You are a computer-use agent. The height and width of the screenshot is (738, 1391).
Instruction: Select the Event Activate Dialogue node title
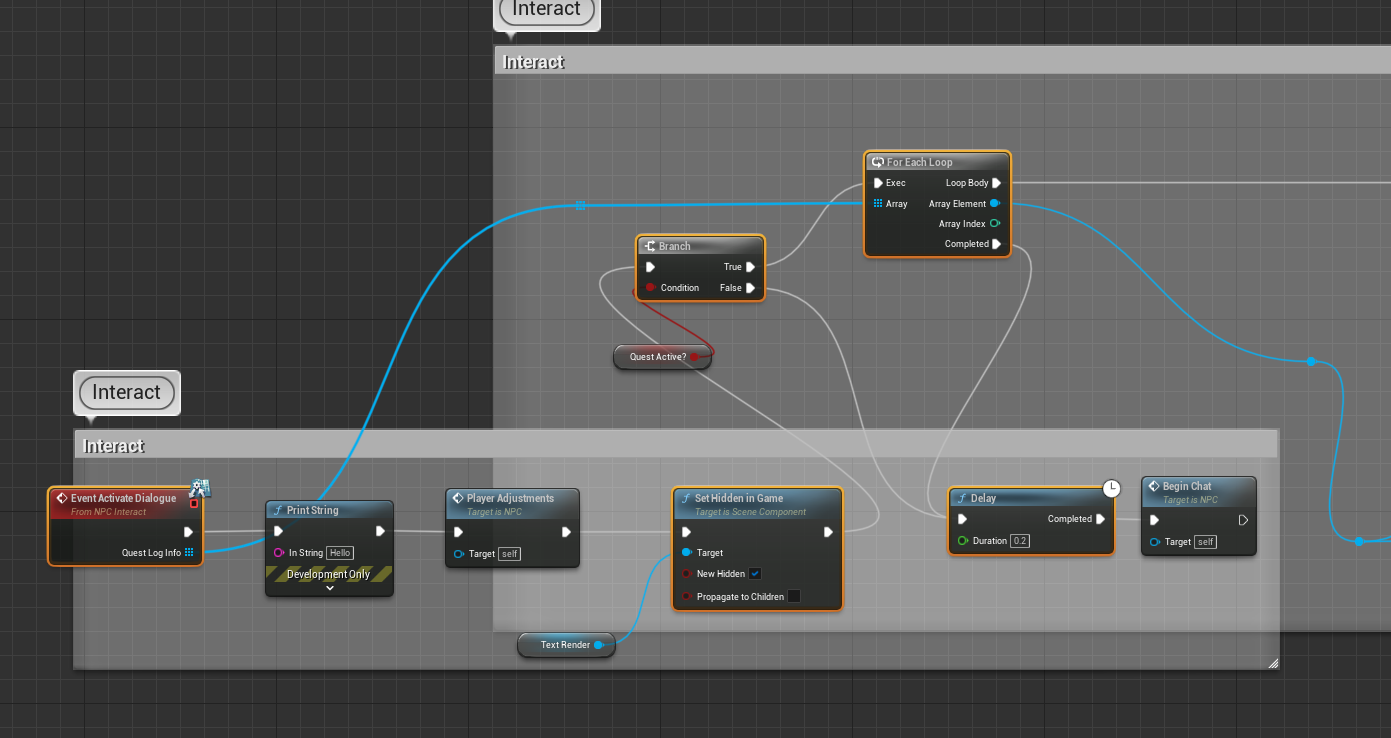(123, 498)
